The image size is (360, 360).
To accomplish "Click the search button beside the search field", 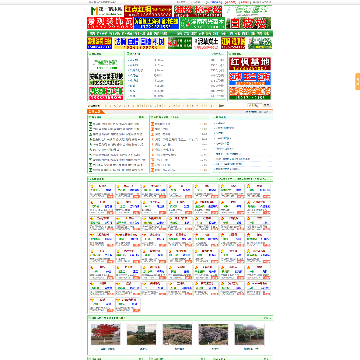I will tap(267, 106).
